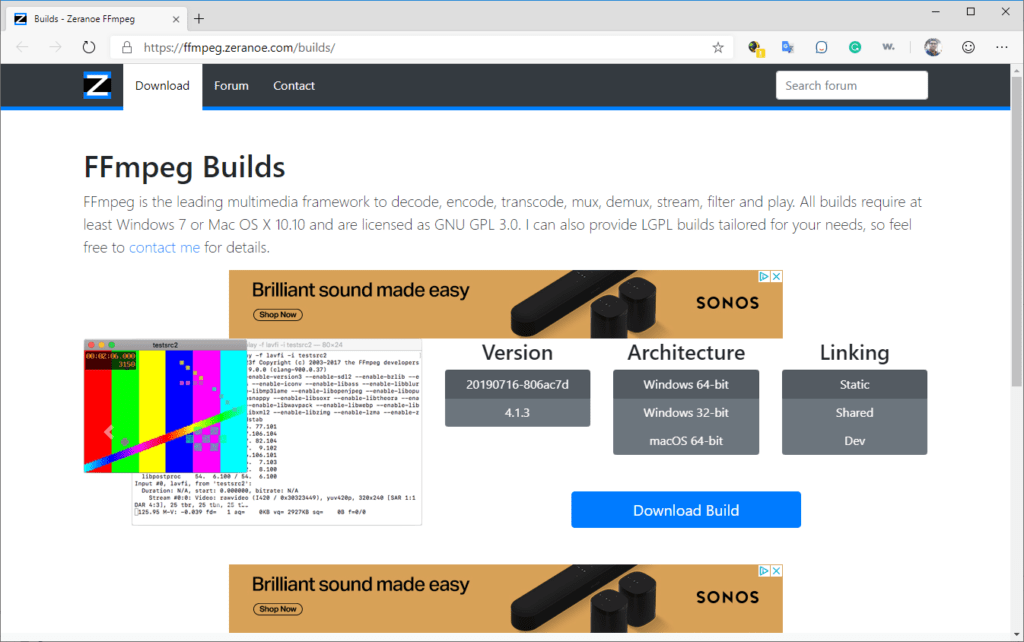Click the AdChoices icon on the bottom Sonos ad
The image size is (1024, 642).
764,571
